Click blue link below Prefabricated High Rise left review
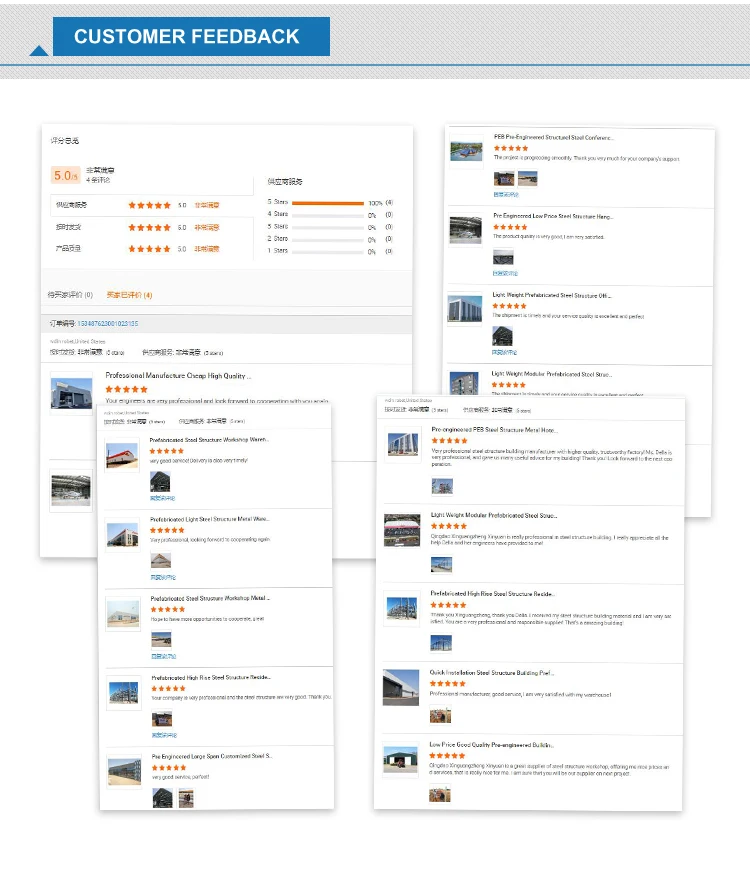Image resolution: width=750 pixels, height=872 pixels. click(163, 735)
